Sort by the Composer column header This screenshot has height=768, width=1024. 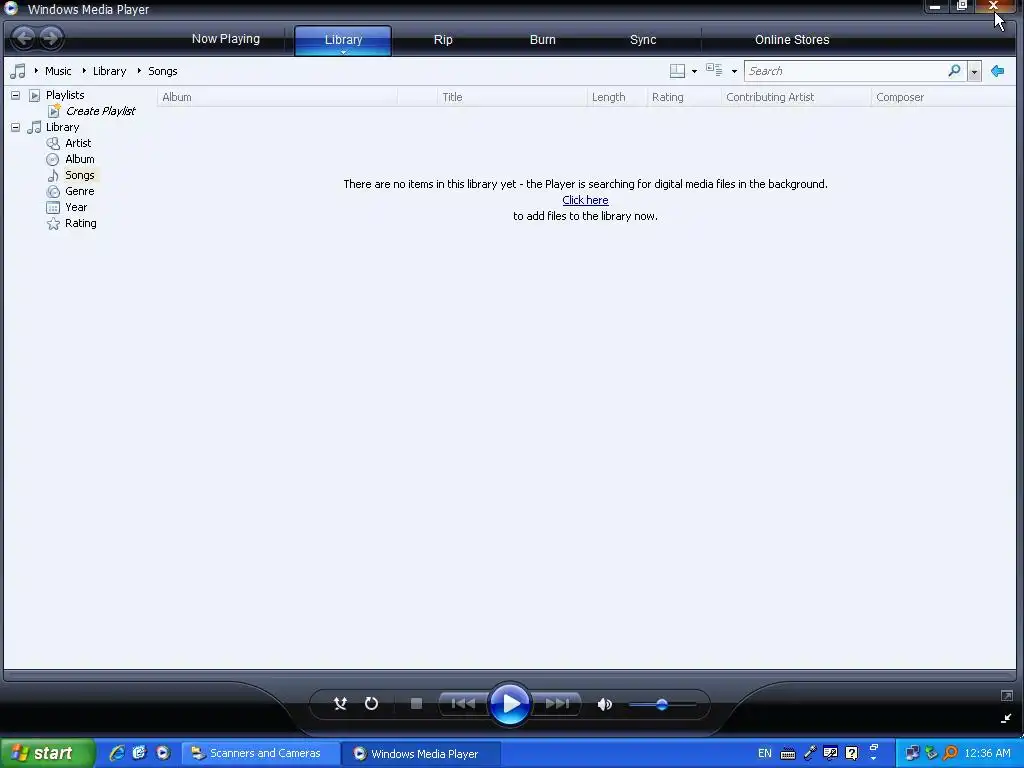coord(943,97)
